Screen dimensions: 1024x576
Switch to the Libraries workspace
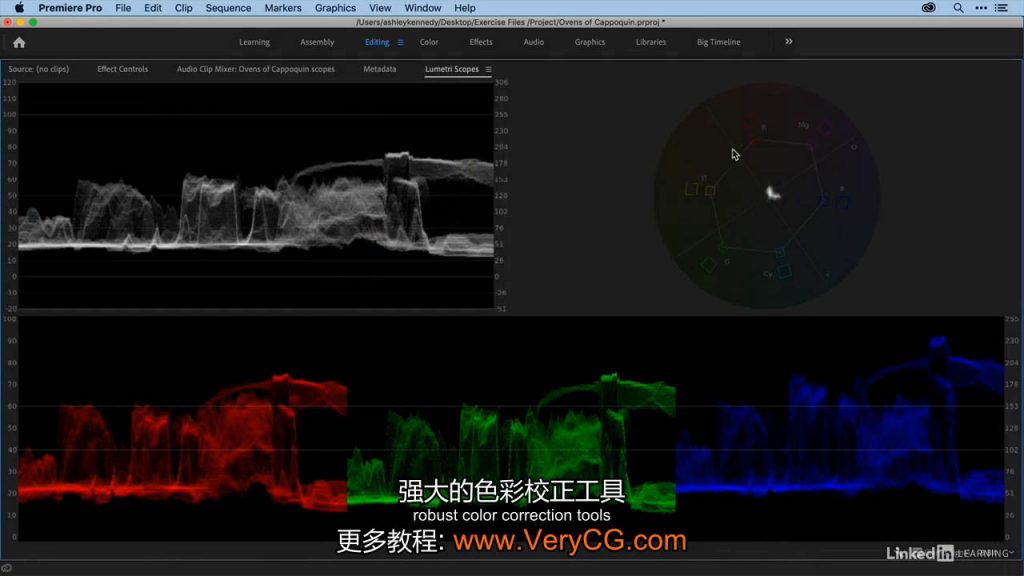coord(651,42)
